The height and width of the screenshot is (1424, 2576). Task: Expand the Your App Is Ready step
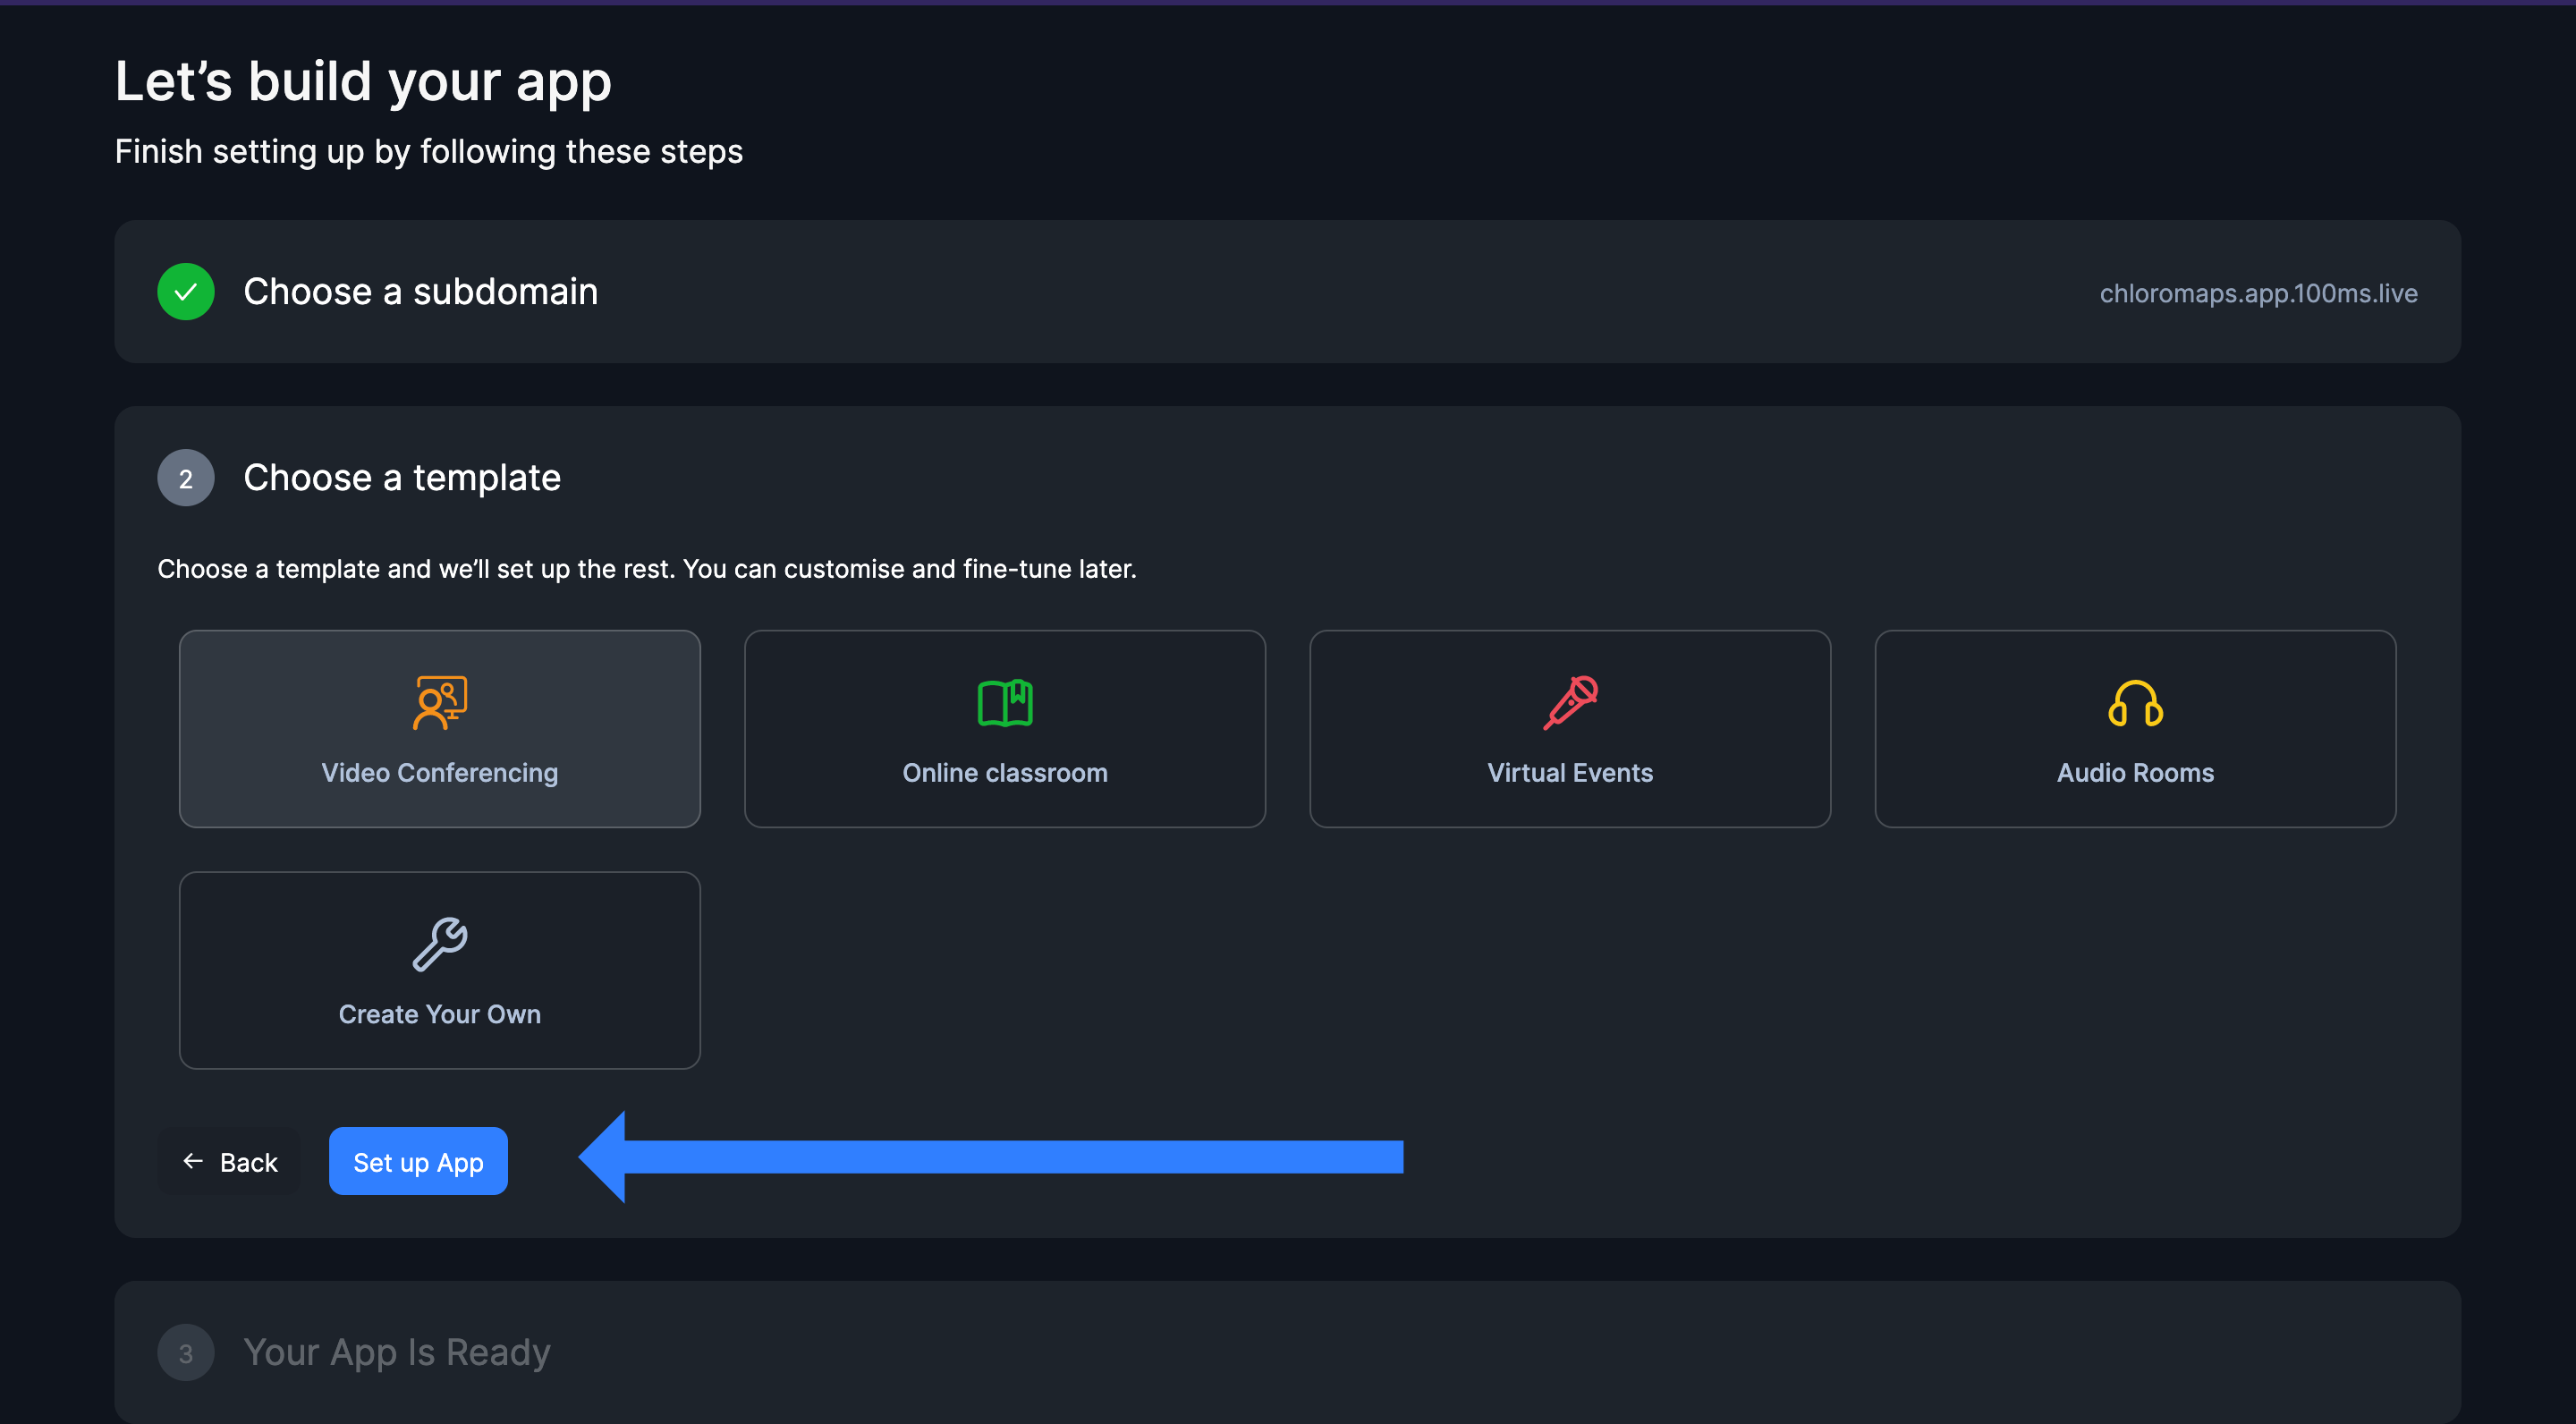click(397, 1353)
